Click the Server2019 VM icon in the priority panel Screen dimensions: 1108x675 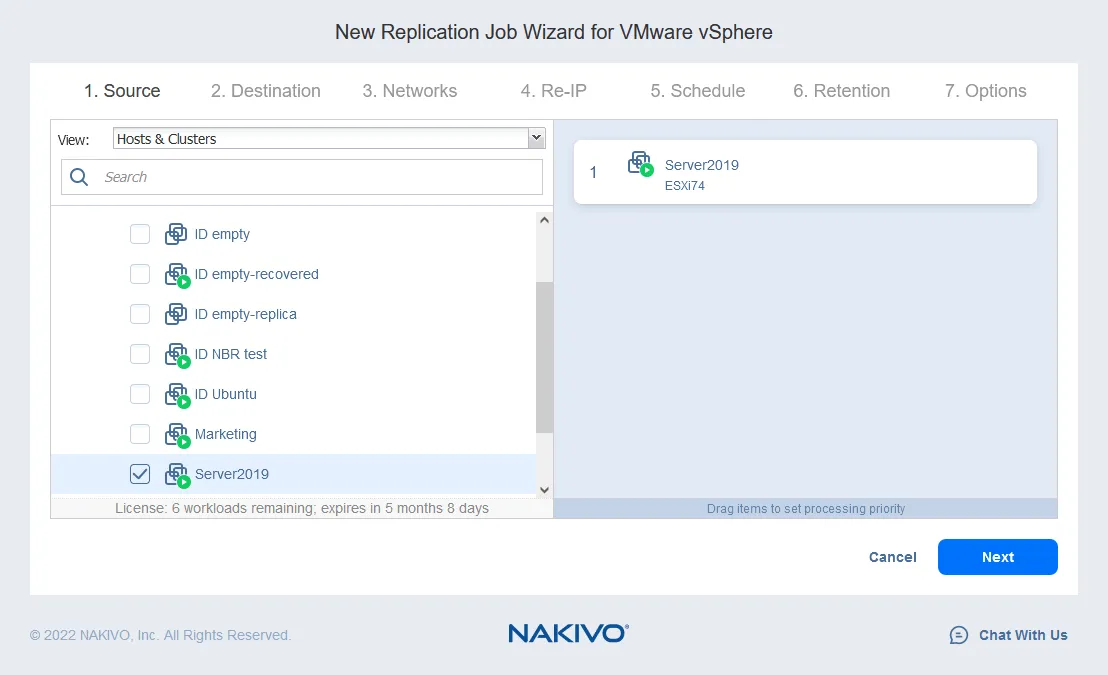[640, 168]
